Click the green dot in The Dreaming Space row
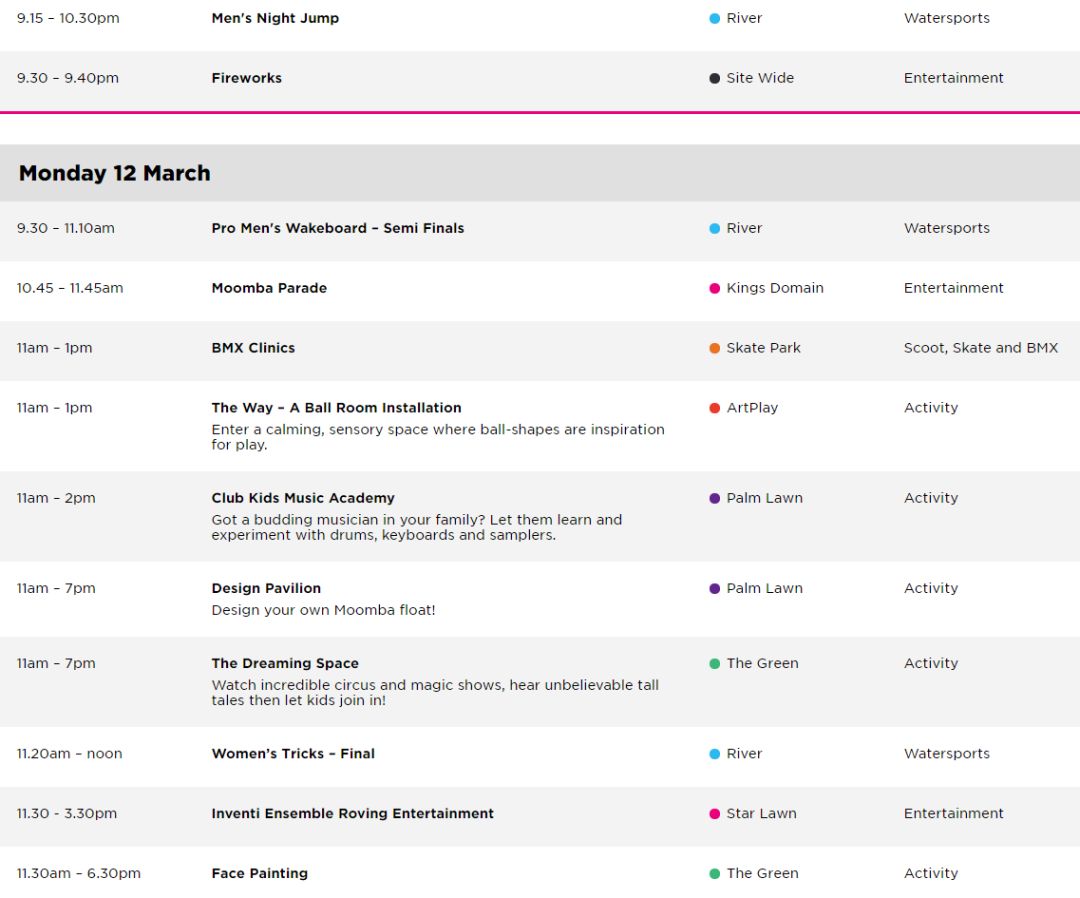The image size is (1080, 898). coord(714,664)
